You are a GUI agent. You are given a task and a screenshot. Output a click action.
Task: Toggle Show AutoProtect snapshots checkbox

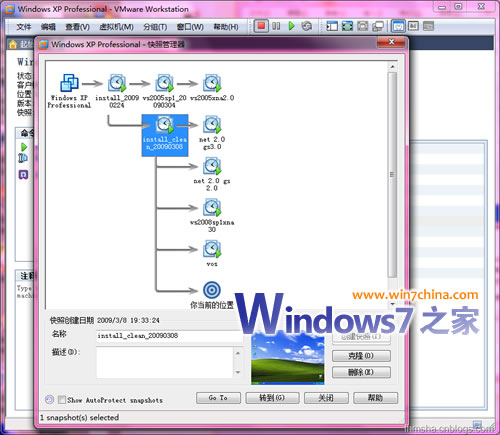point(62,399)
